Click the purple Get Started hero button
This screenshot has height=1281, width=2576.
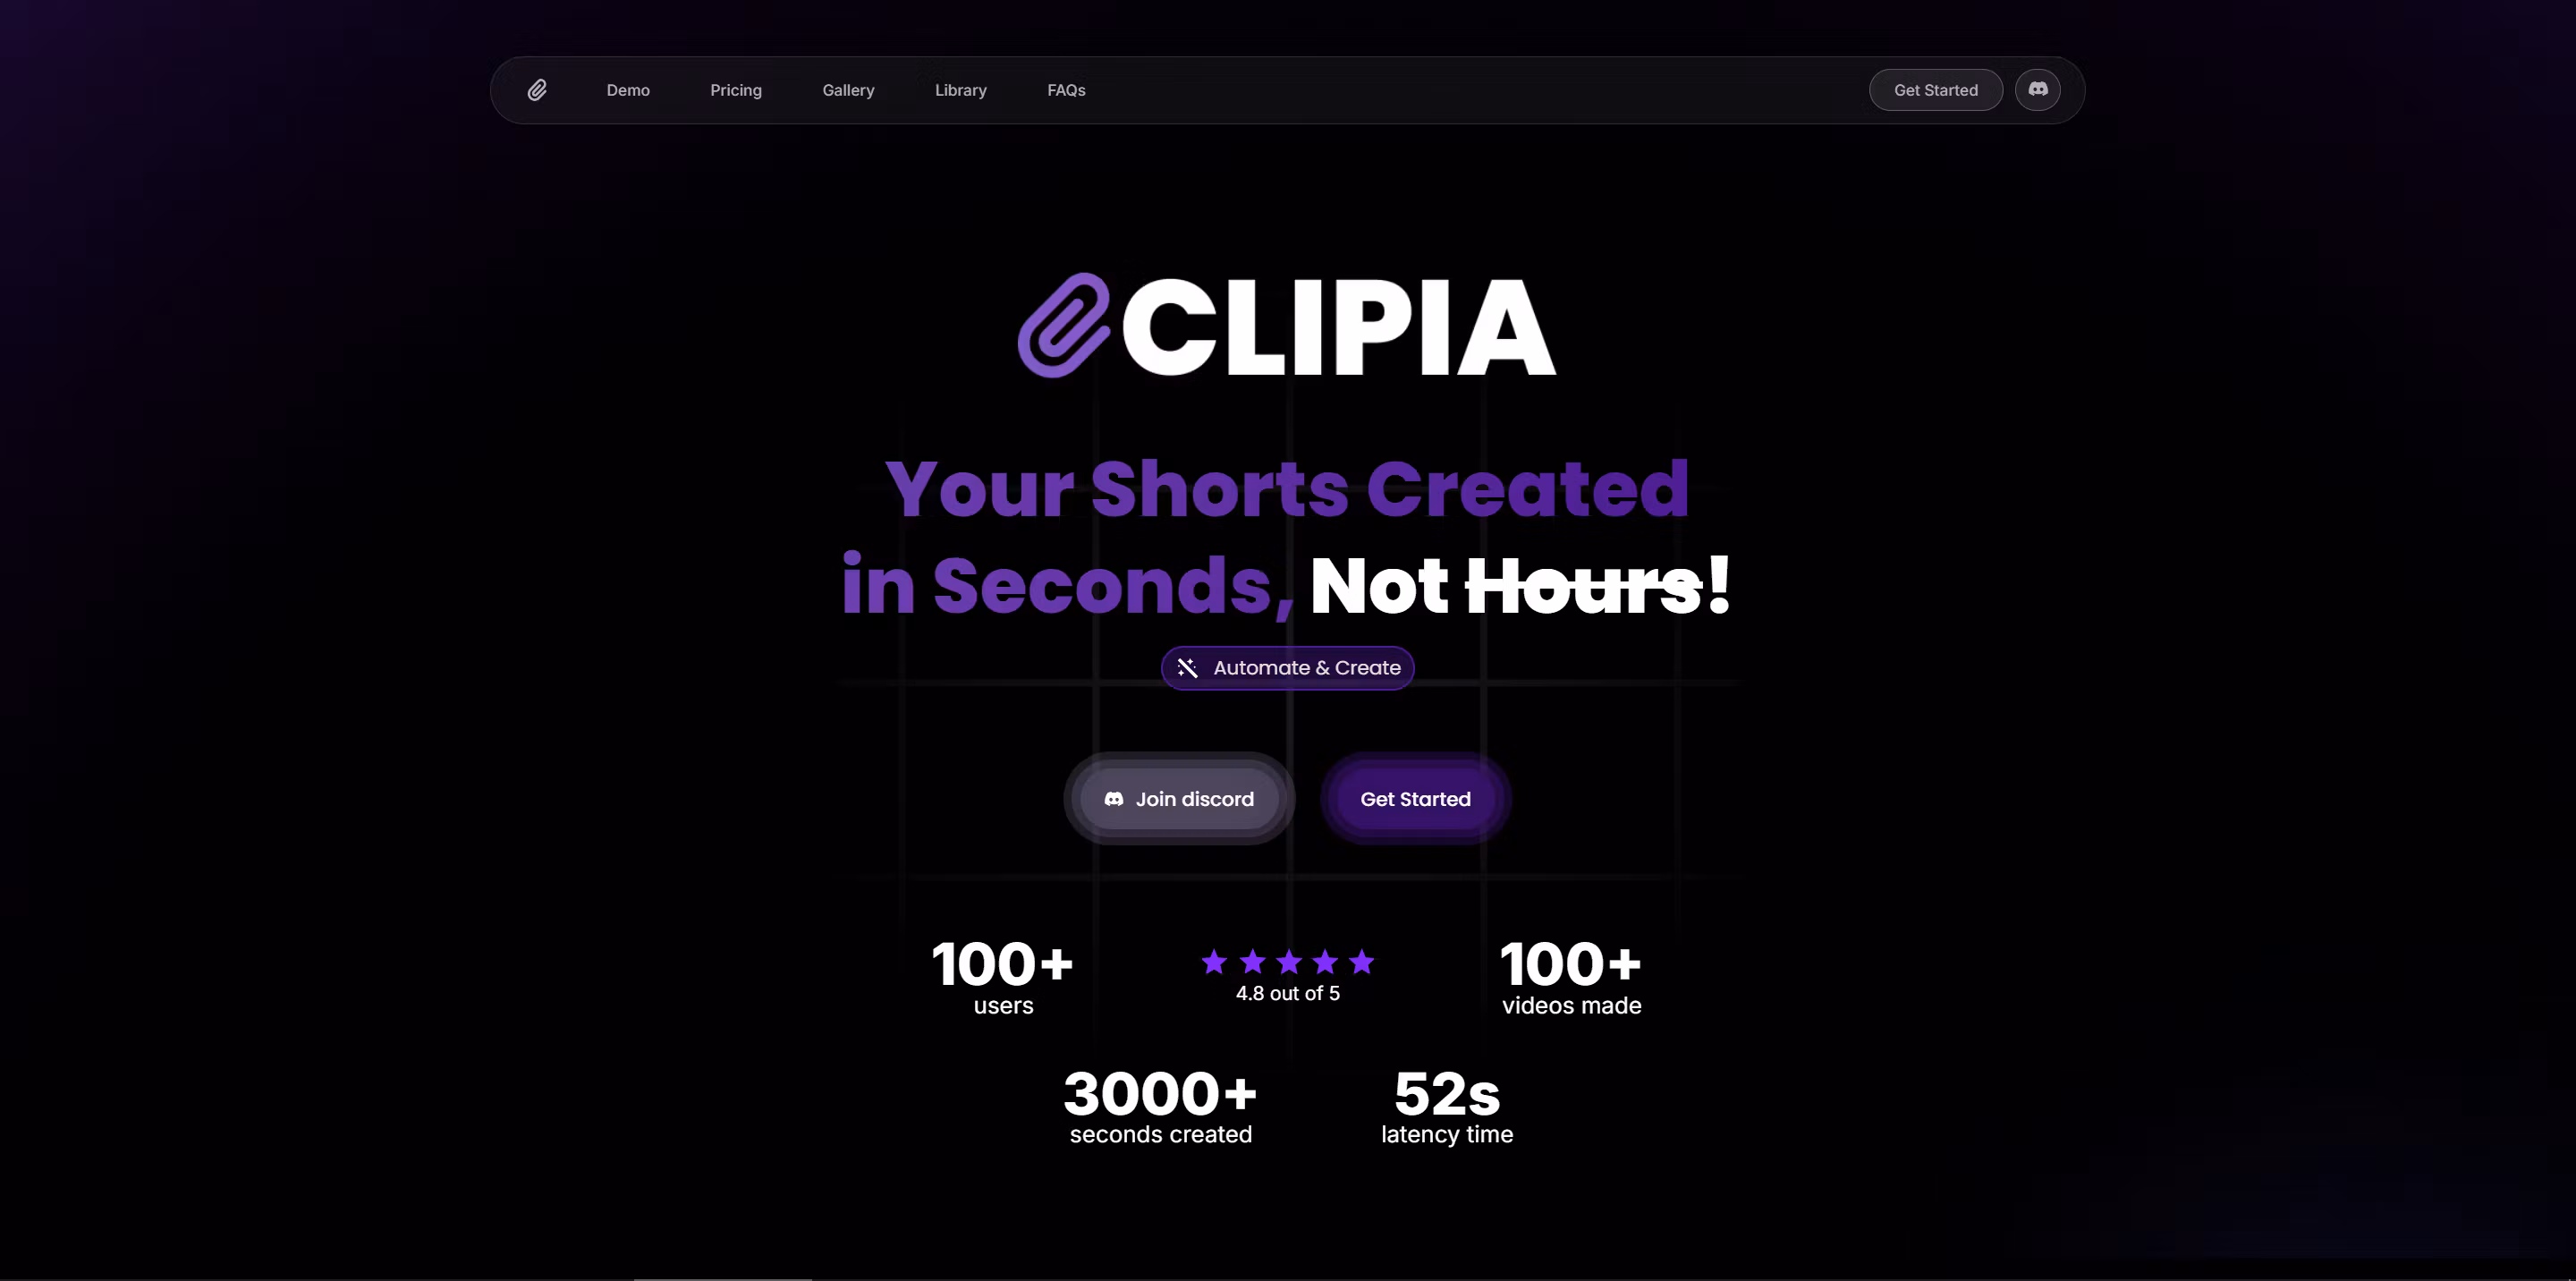coord(1415,799)
